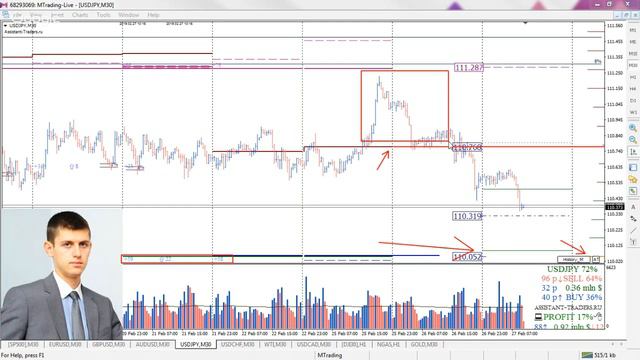Open the templates window icon
640x360 pixels.
click(633, 167)
